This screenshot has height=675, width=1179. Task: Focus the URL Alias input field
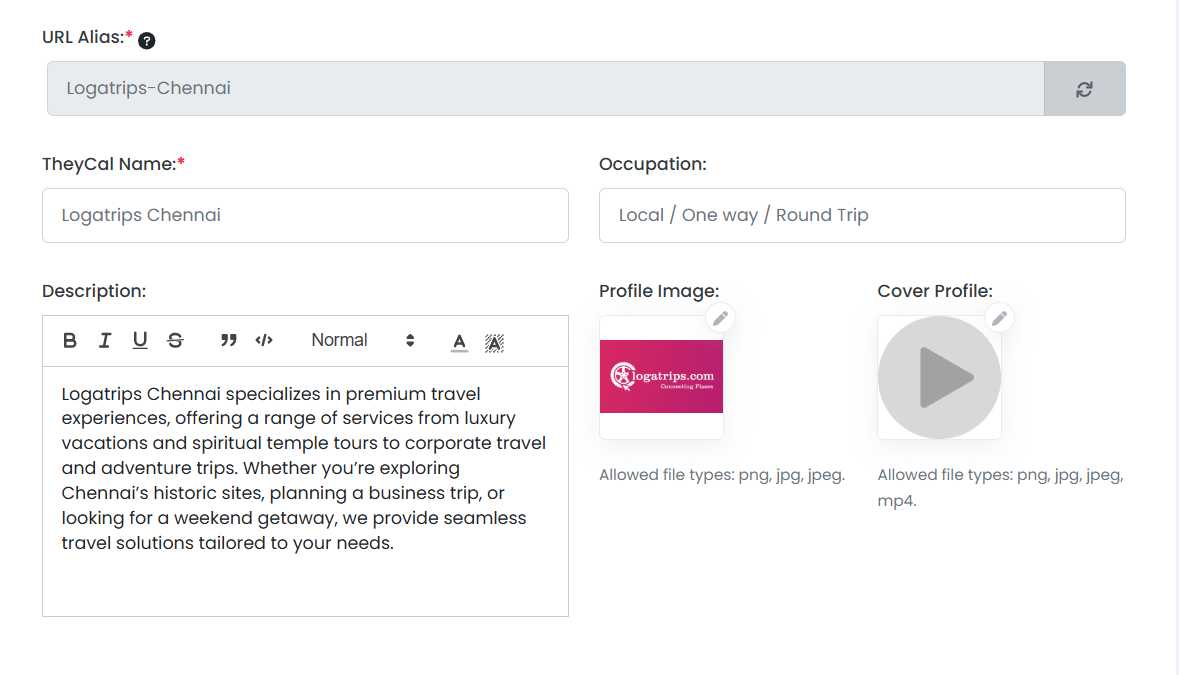click(x=545, y=89)
